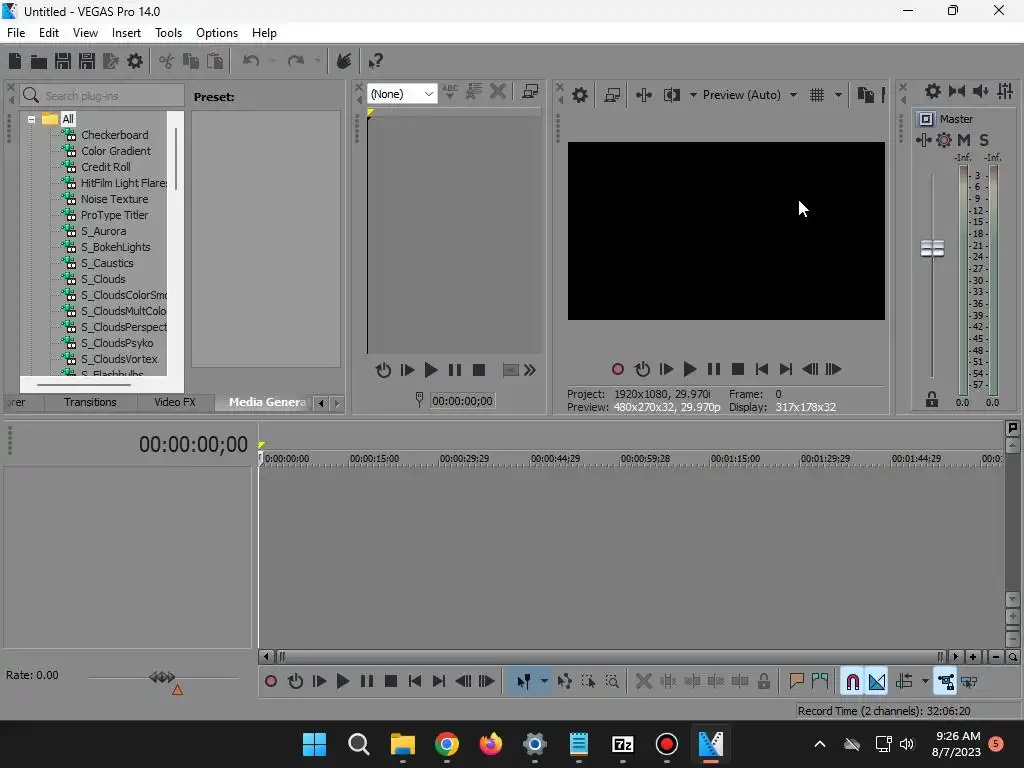Click the Copy icon in main toolbar
This screenshot has width=1024, height=768.
pyautogui.click(x=191, y=61)
